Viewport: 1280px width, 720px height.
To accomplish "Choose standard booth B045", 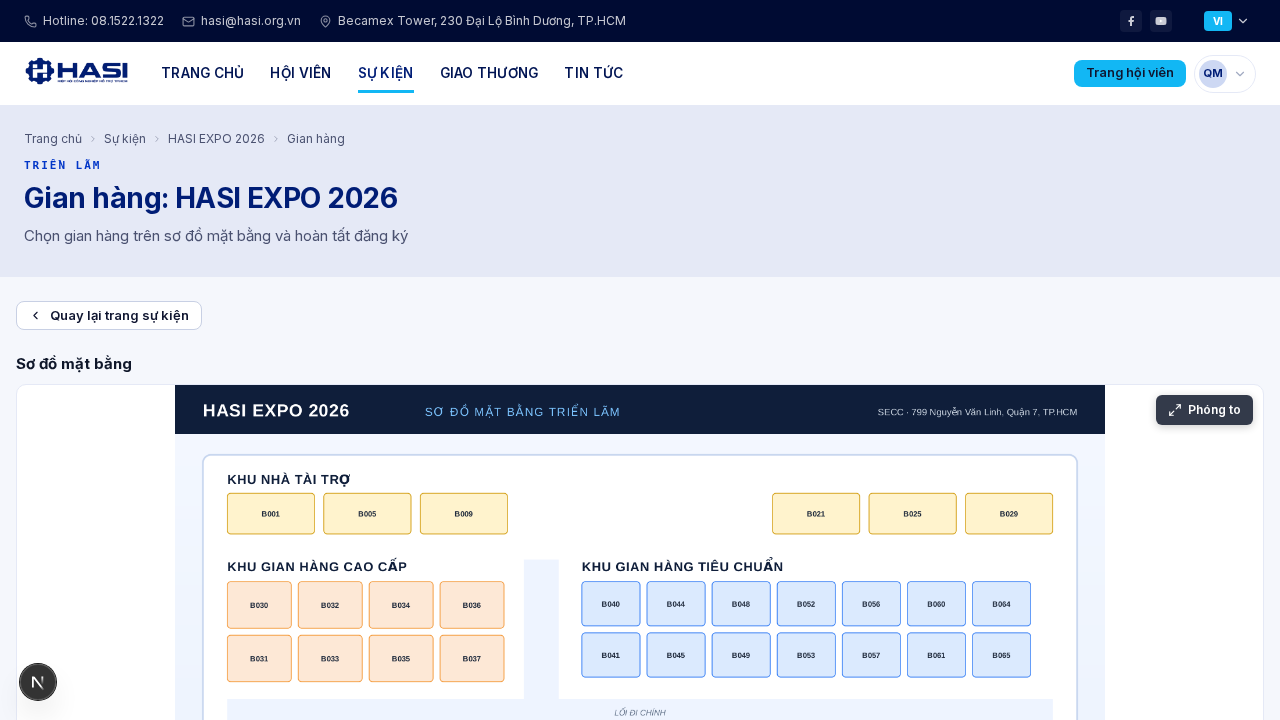I will (x=676, y=655).
